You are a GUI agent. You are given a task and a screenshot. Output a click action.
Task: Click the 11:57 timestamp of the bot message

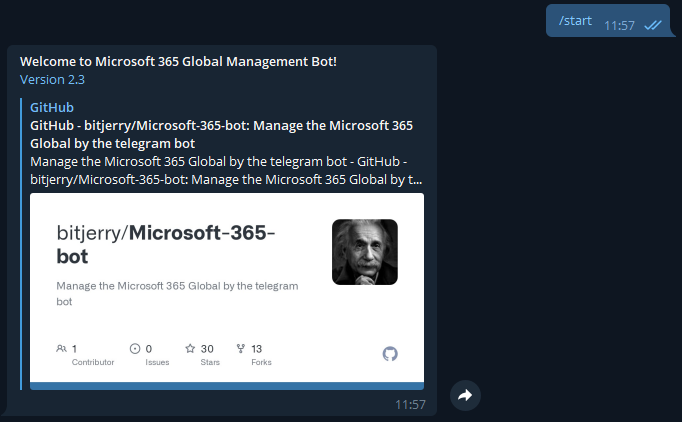pos(410,405)
